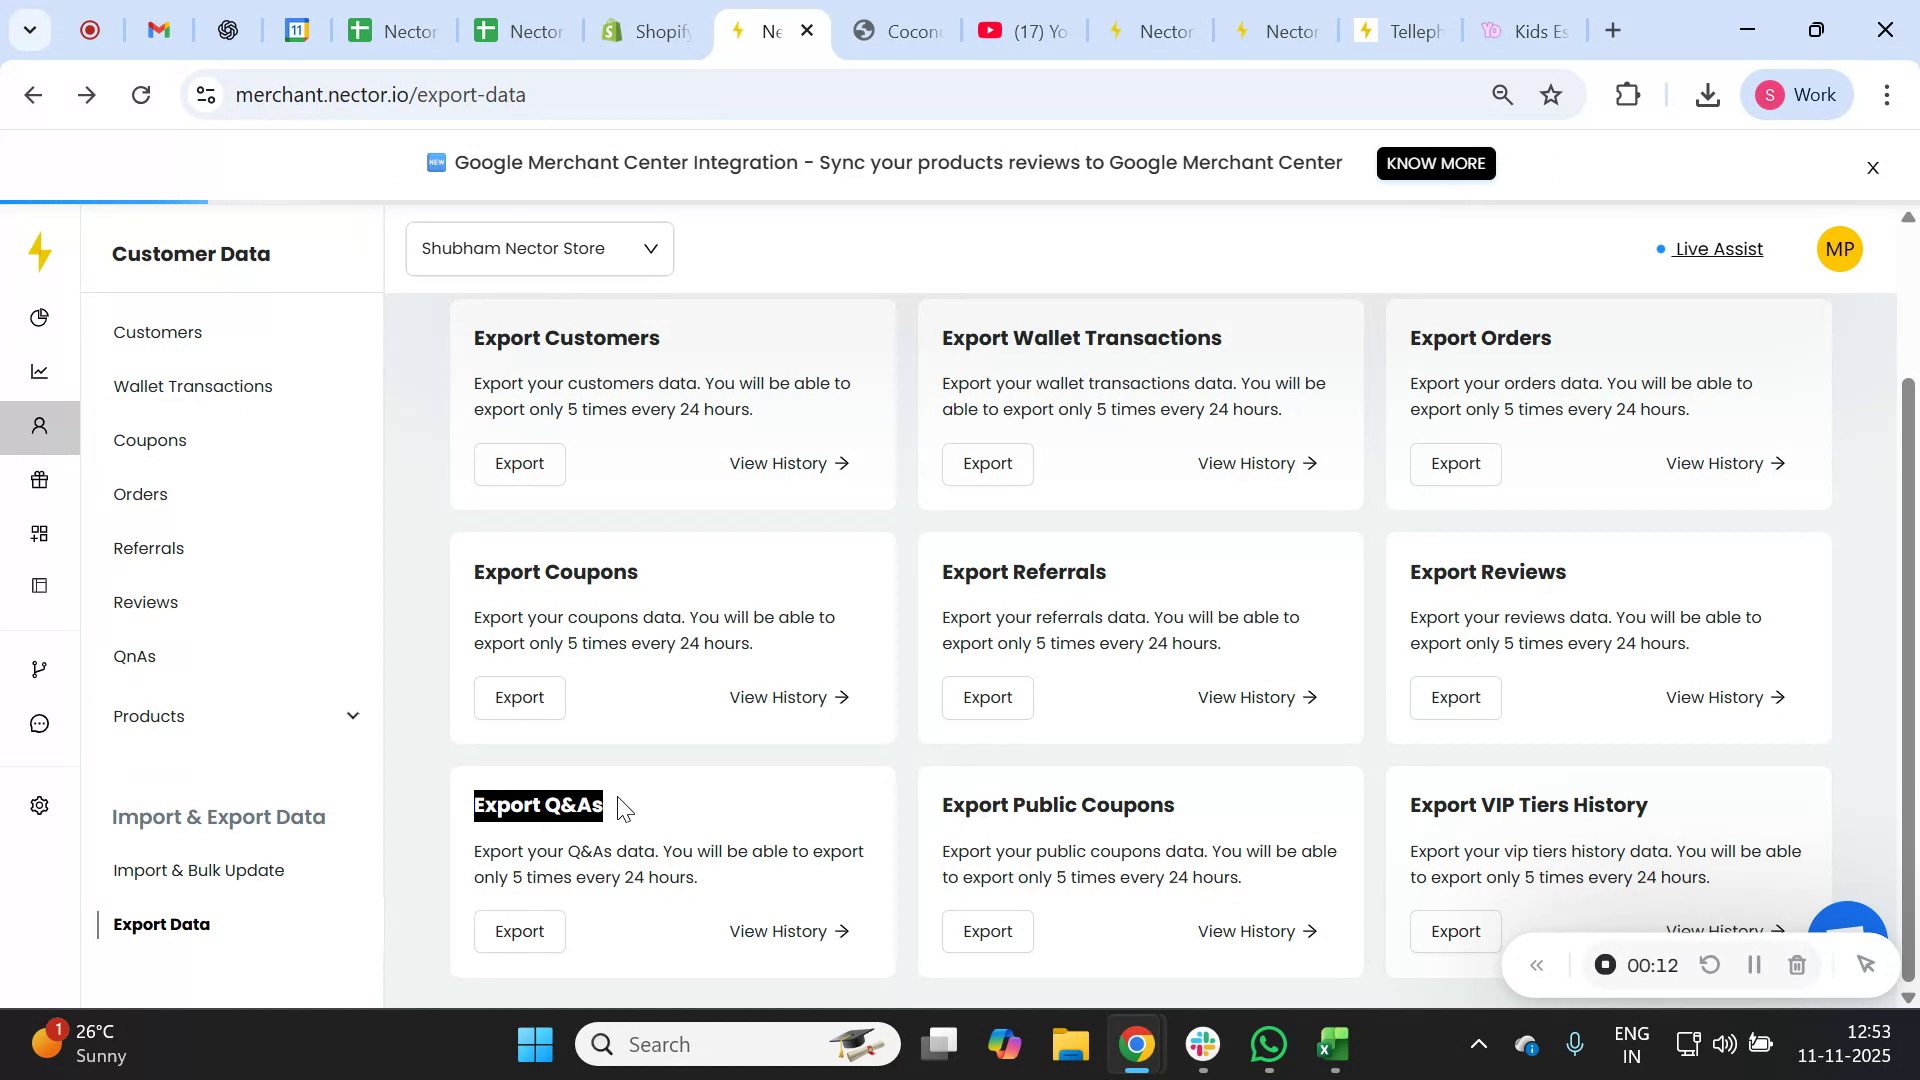The image size is (1920, 1080).
Task: Toggle cursor highlight in recorder toolbar
Action: pos(1866,964)
